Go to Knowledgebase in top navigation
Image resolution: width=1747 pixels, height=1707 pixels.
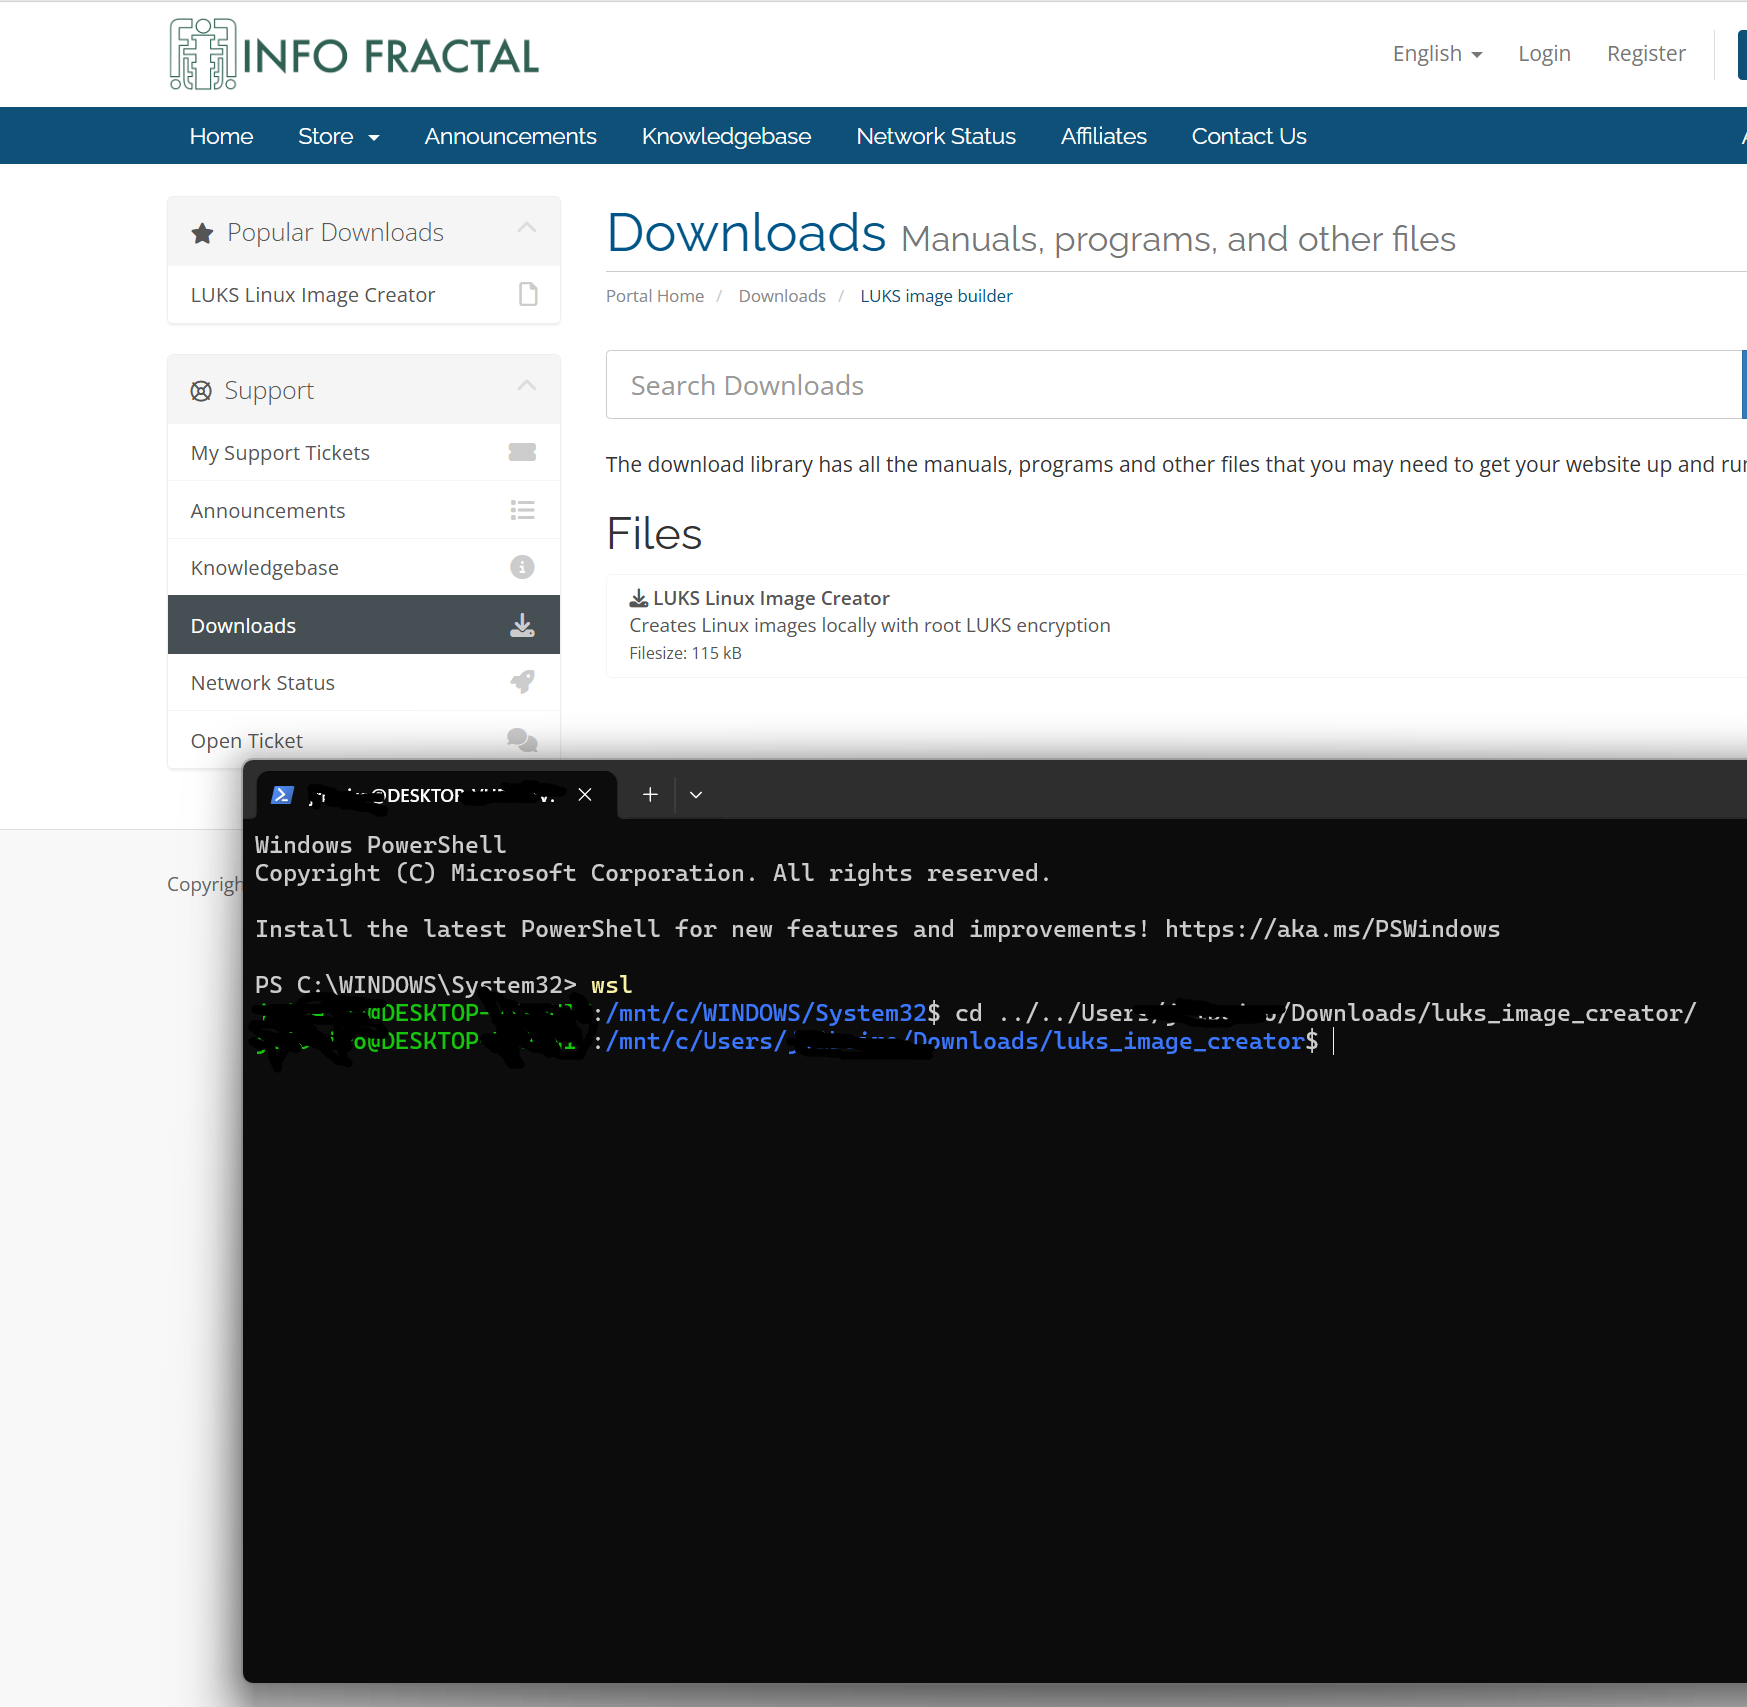tap(726, 136)
